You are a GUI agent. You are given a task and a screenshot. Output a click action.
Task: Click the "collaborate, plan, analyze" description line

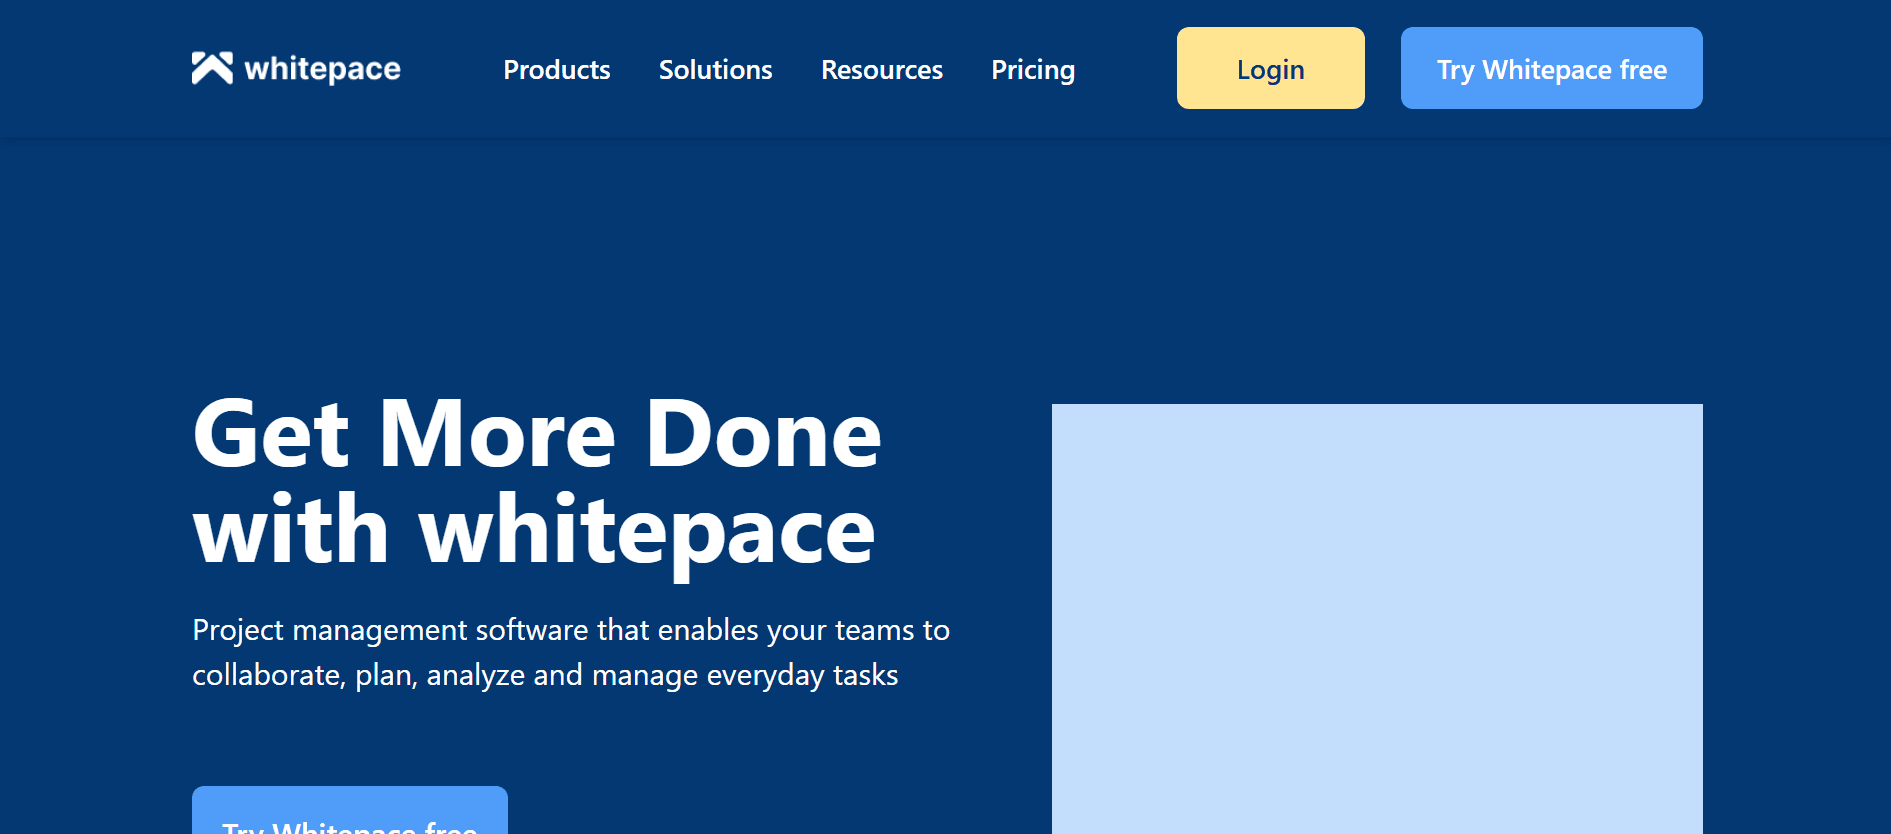point(544,675)
